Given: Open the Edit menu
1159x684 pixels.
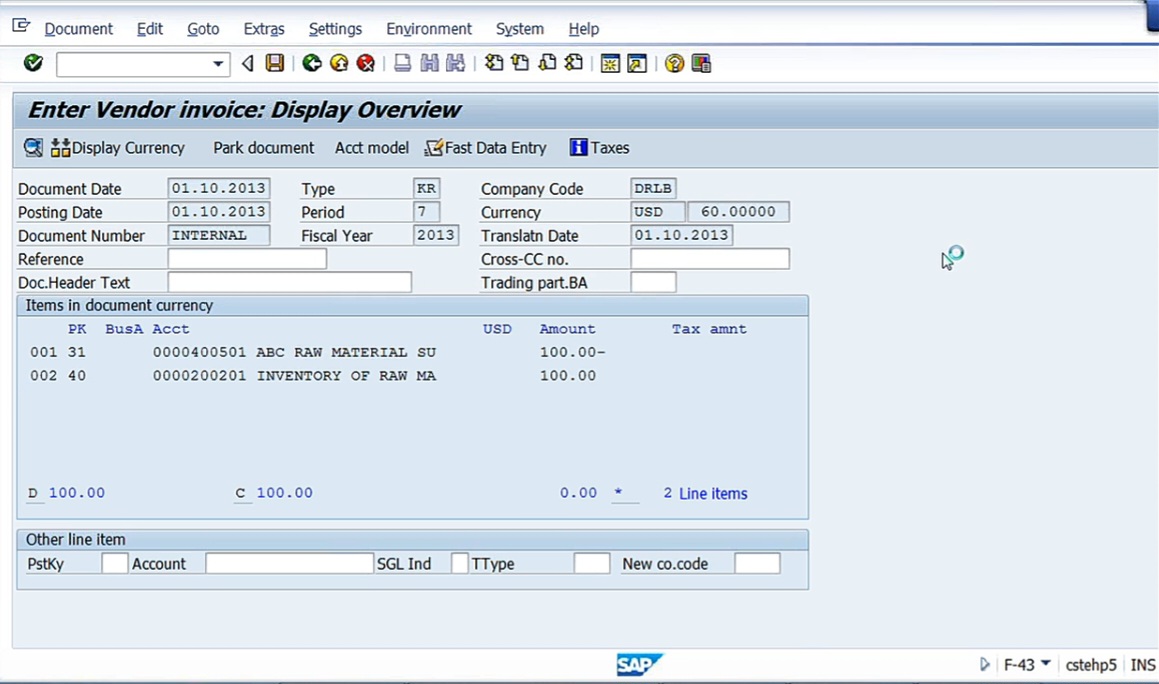Looking at the screenshot, I should coord(149,29).
